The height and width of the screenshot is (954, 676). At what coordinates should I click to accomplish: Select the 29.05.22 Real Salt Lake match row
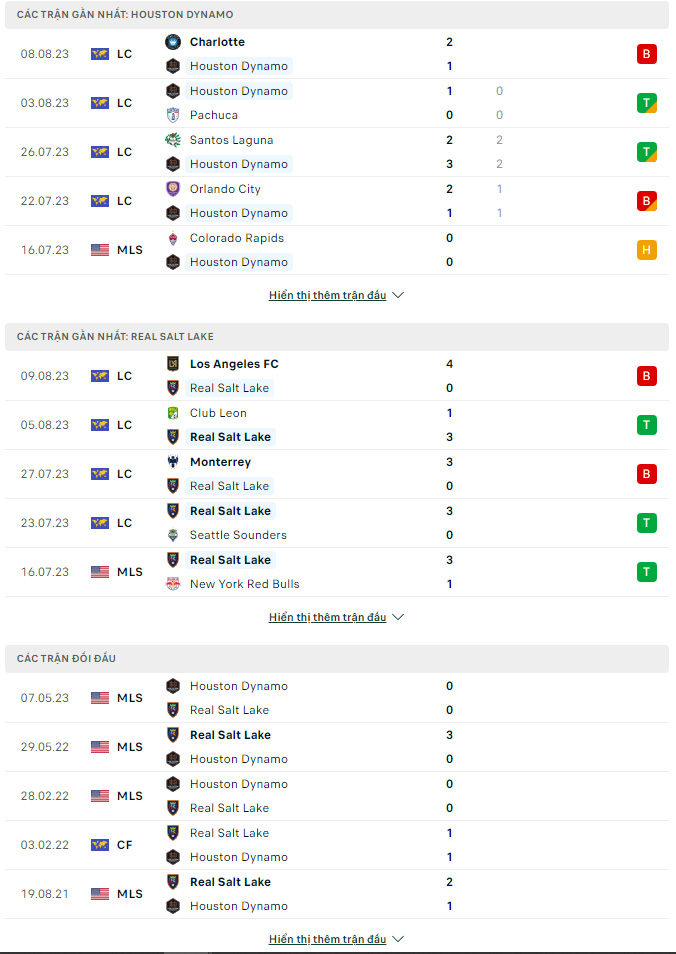337,747
